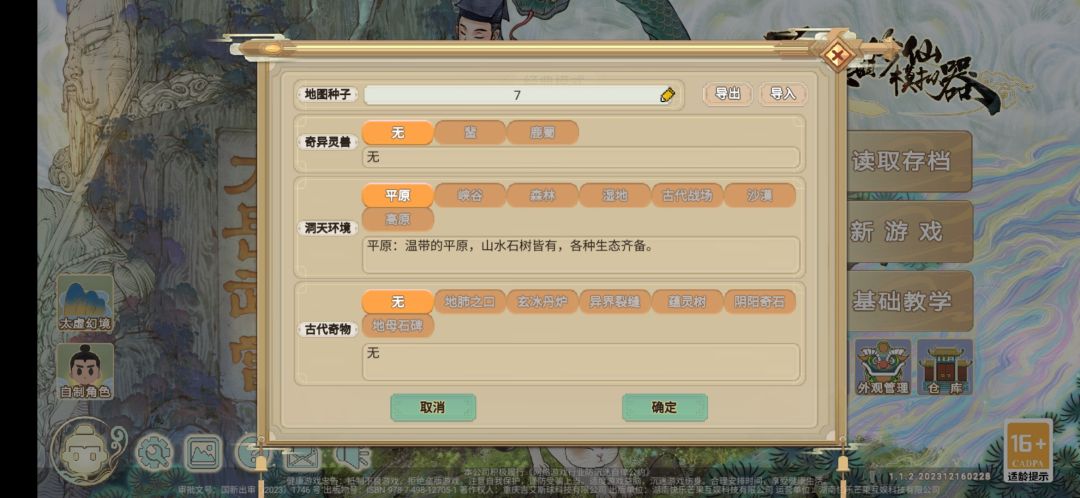Select 高原 environment option

397,220
